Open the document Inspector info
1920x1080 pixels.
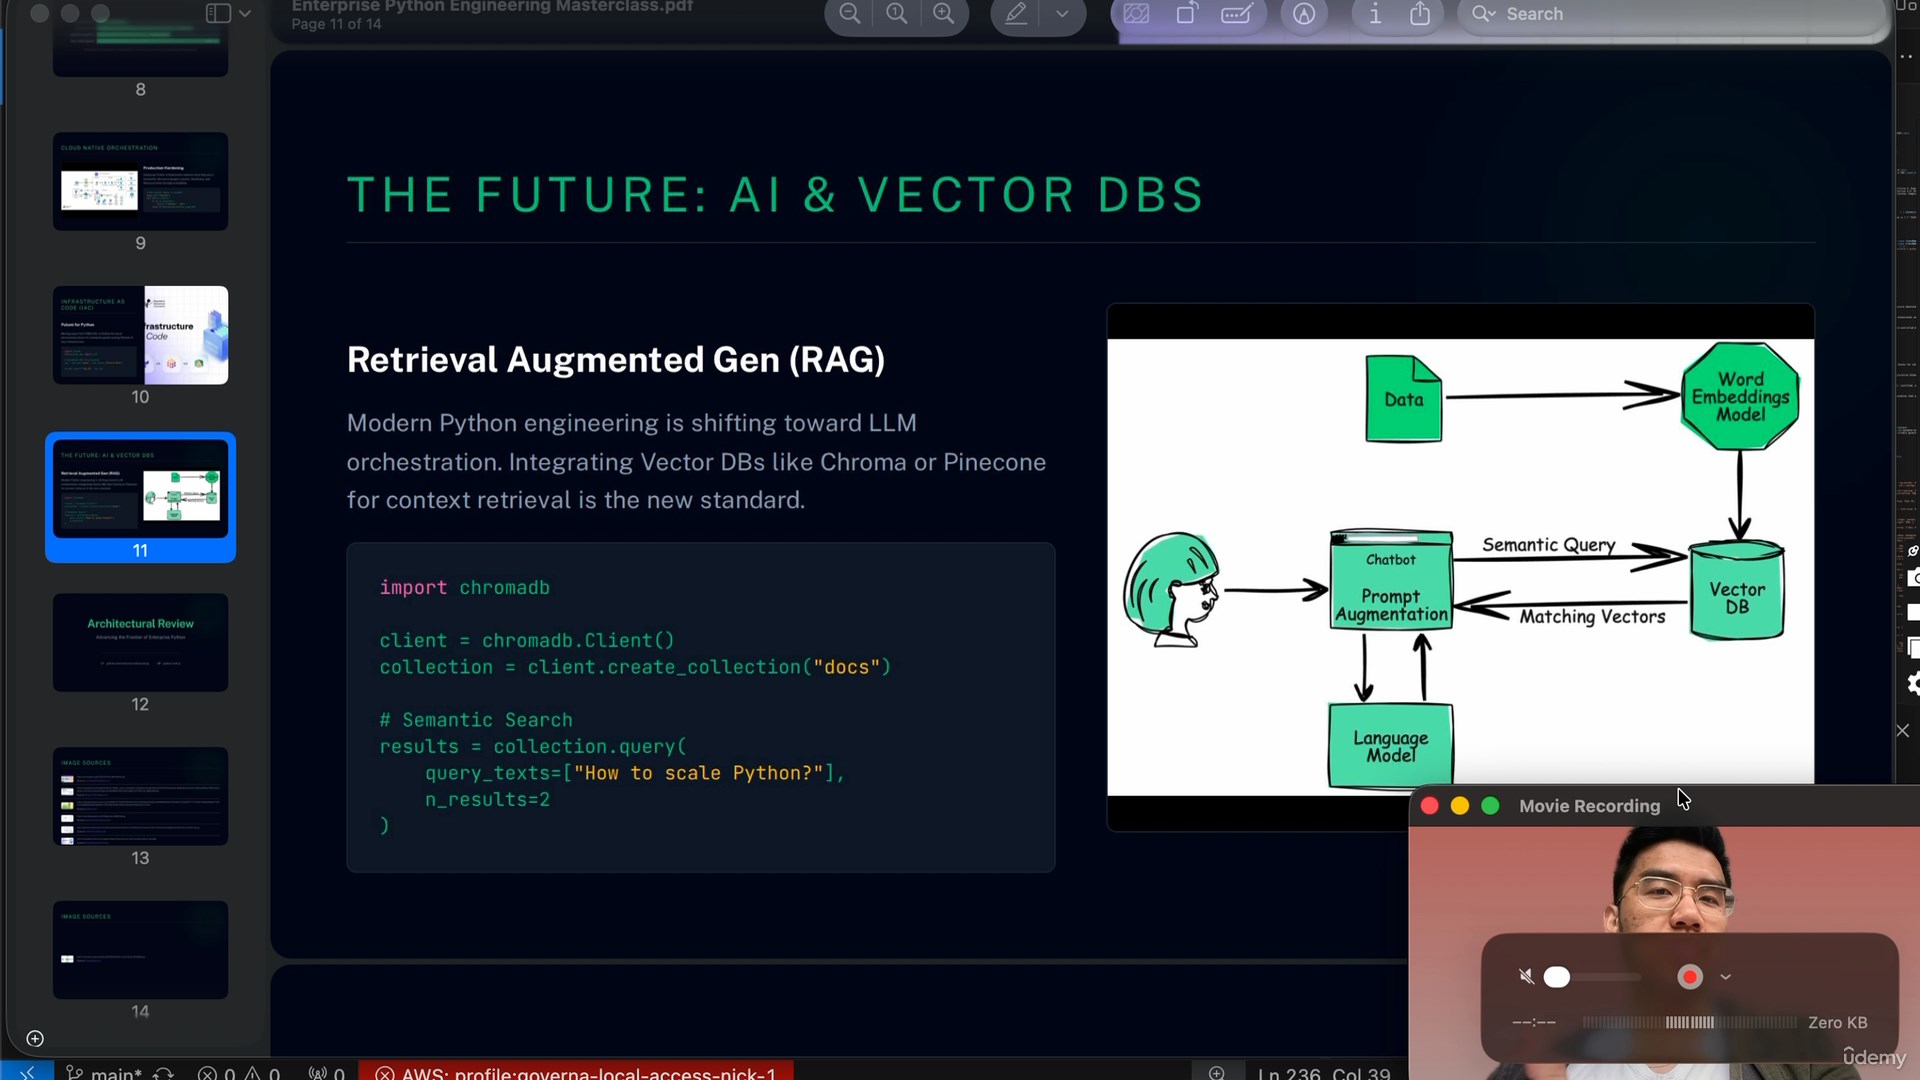[1375, 14]
